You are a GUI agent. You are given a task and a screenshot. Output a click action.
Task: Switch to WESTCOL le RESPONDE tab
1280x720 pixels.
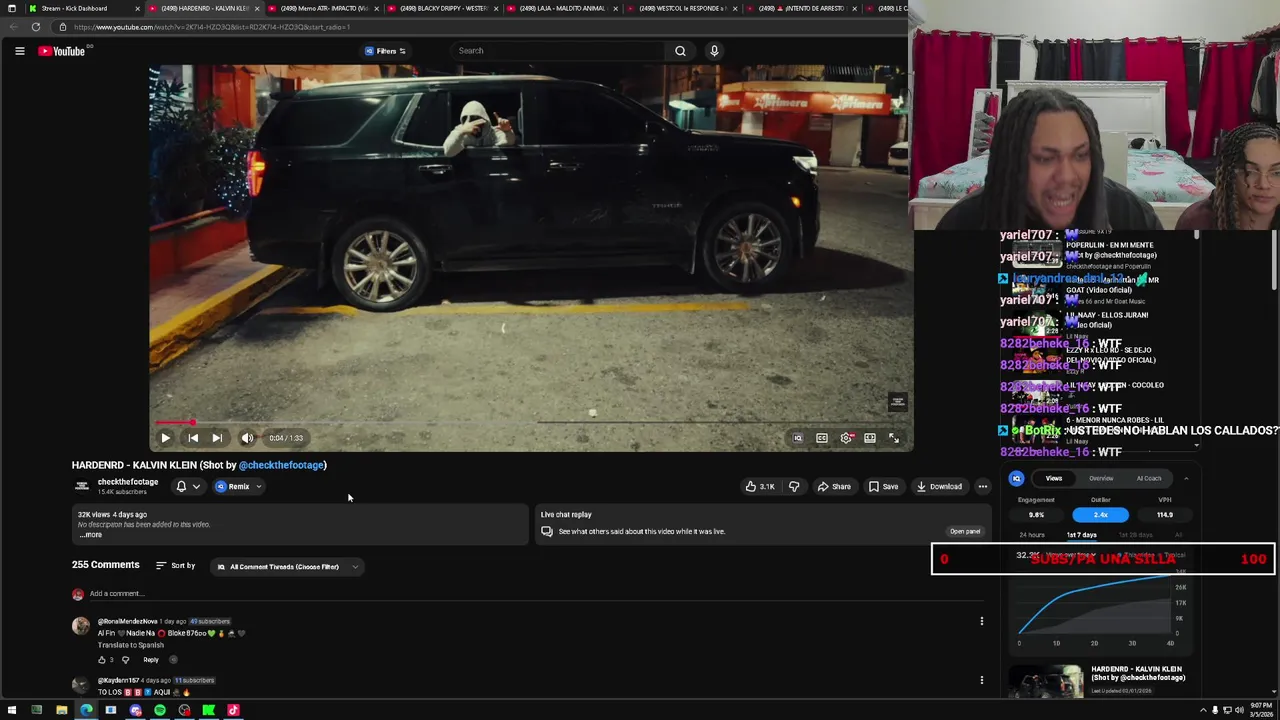681,8
